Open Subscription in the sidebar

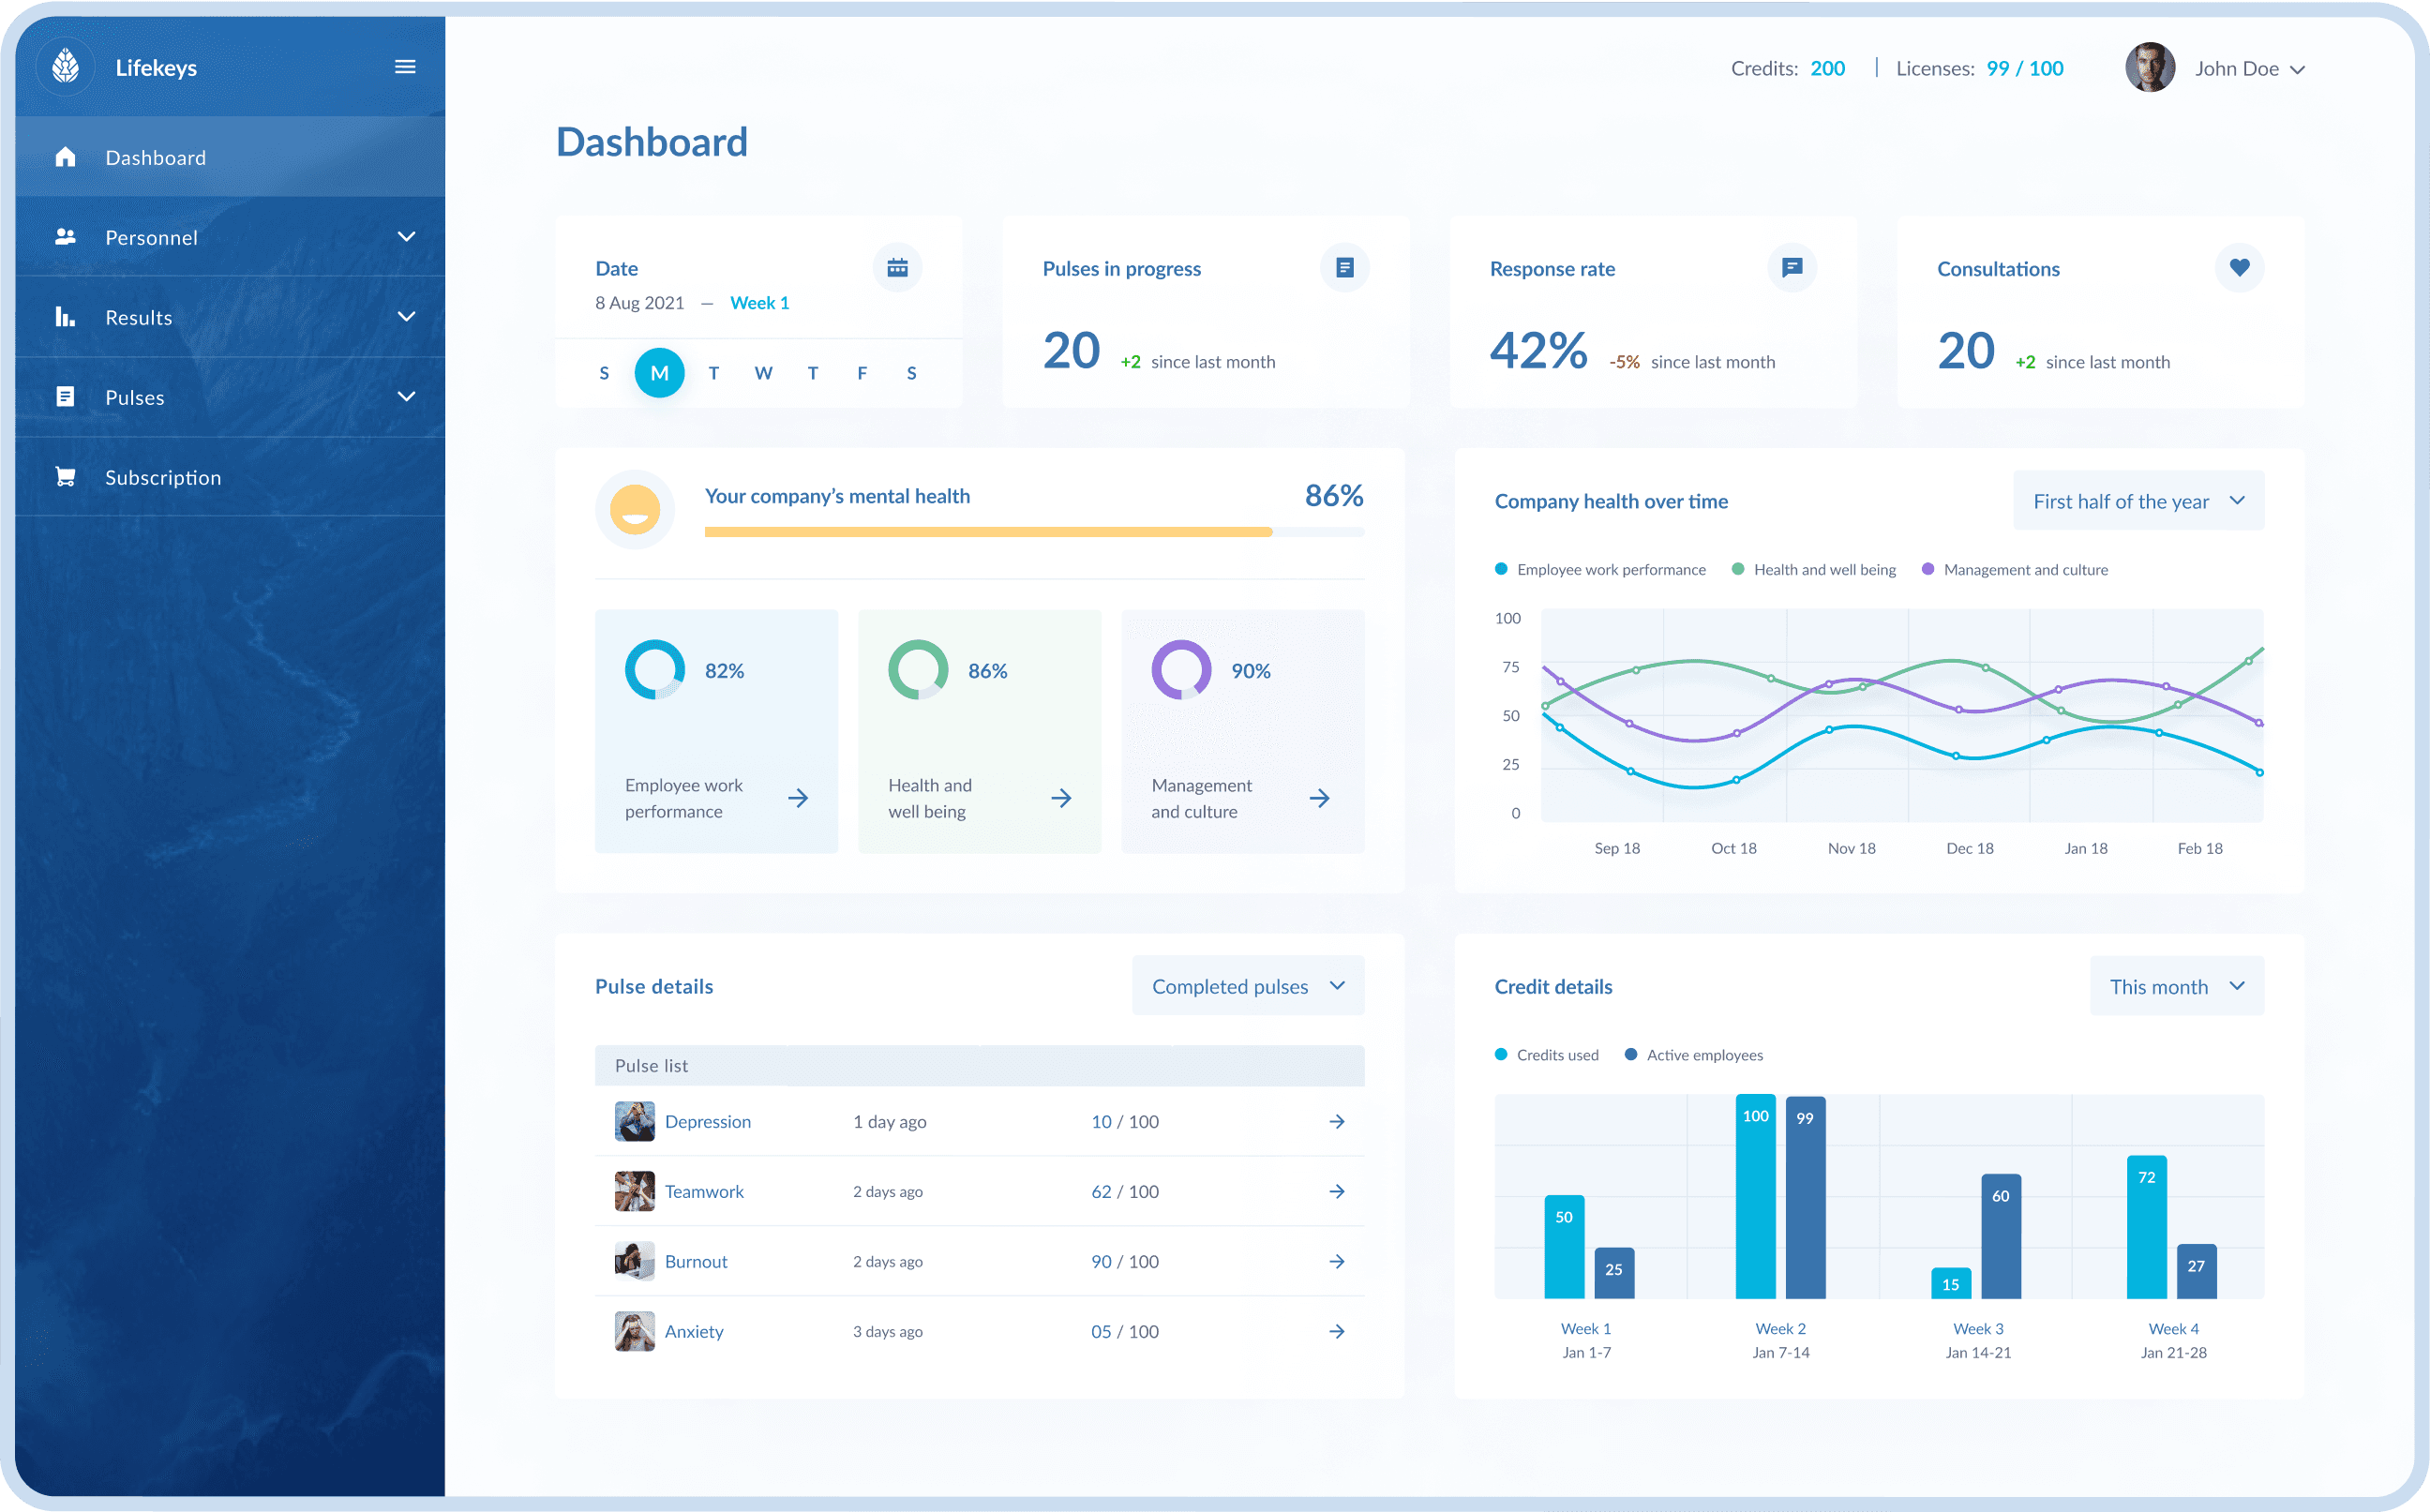coord(163,477)
